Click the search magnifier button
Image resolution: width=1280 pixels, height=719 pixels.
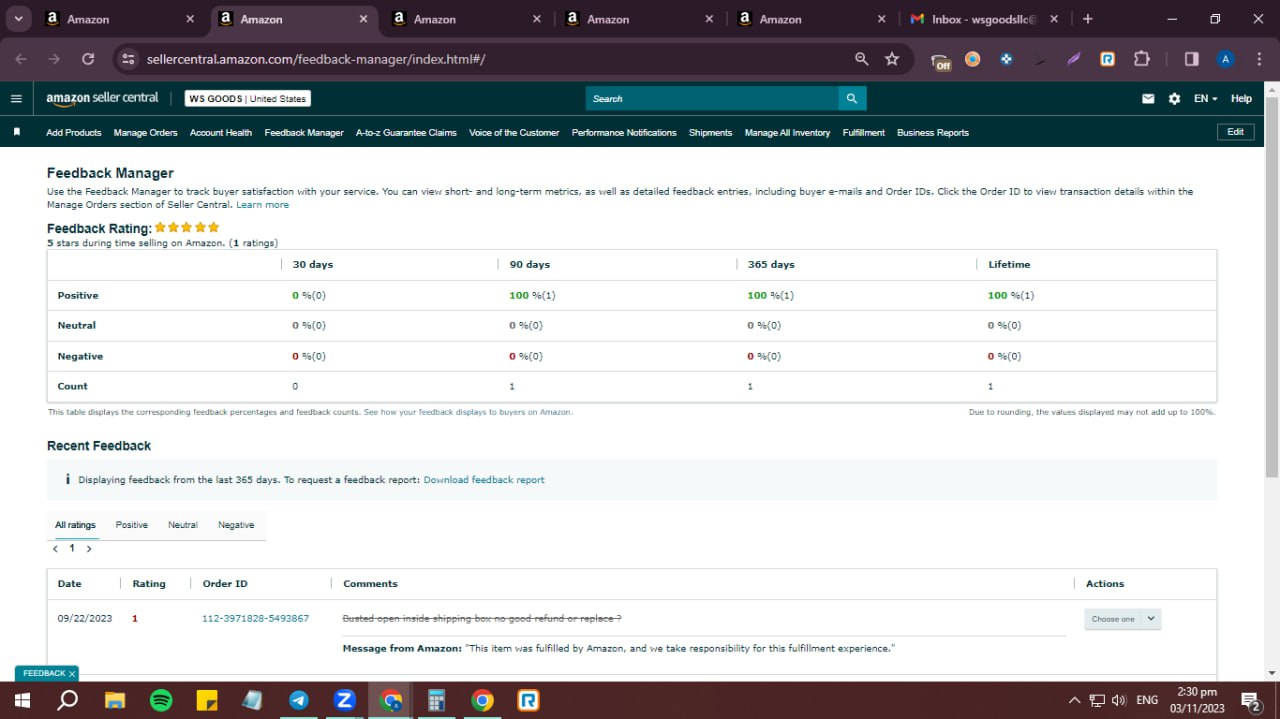click(852, 98)
